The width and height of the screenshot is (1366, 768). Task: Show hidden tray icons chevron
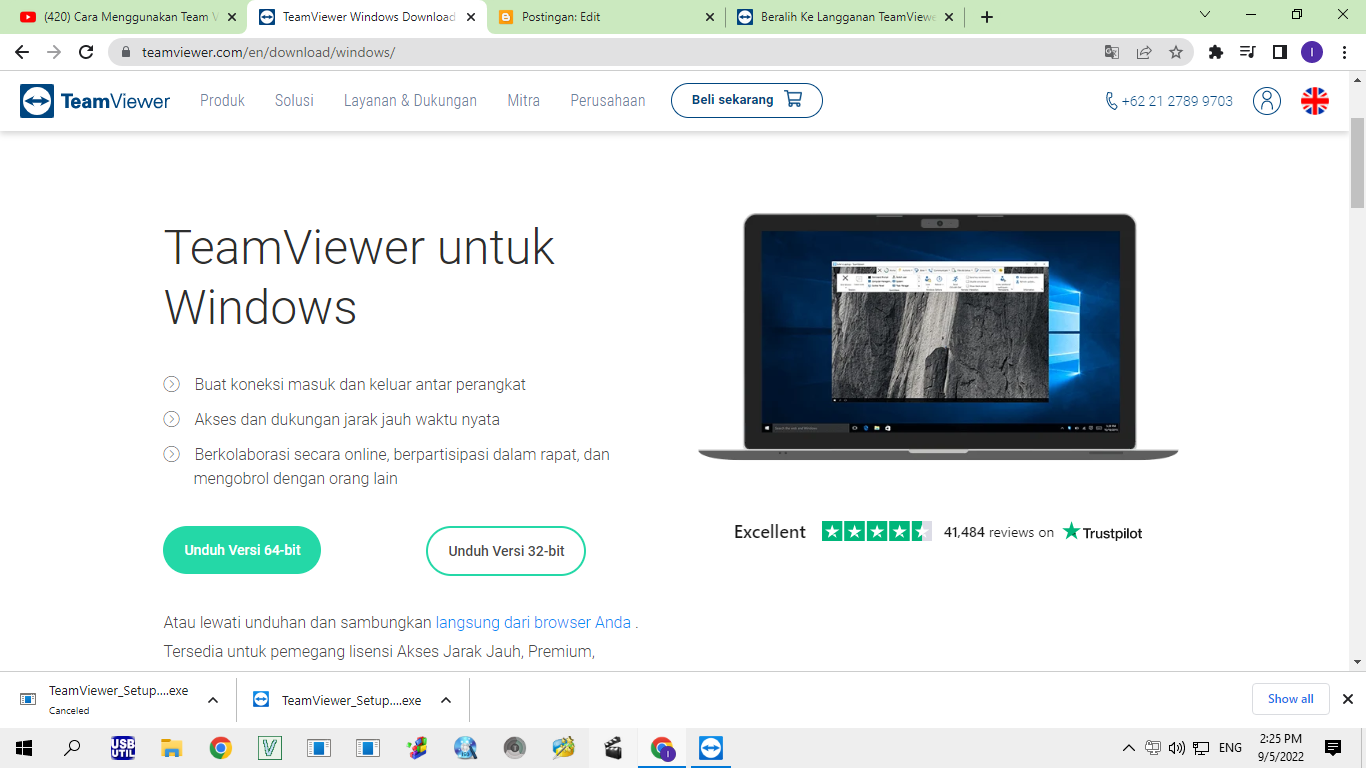click(x=1129, y=747)
